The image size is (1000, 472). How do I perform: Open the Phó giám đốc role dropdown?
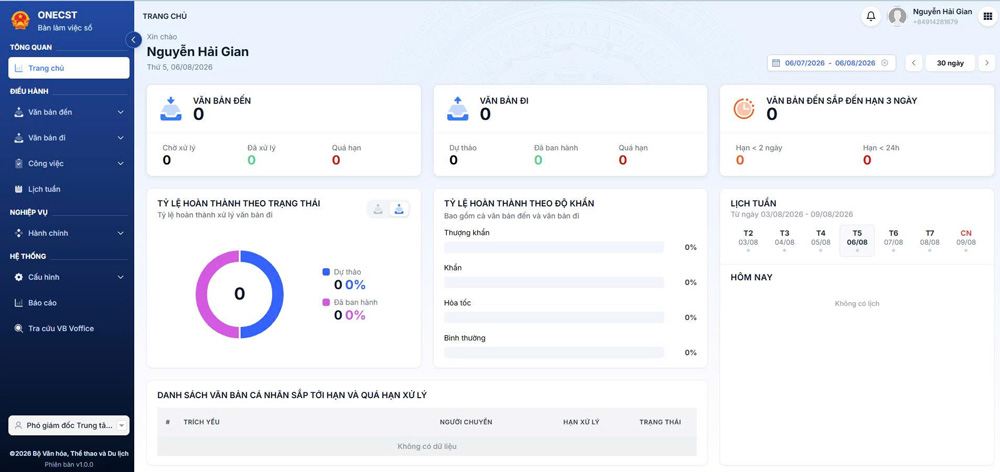pyautogui.click(x=69, y=425)
